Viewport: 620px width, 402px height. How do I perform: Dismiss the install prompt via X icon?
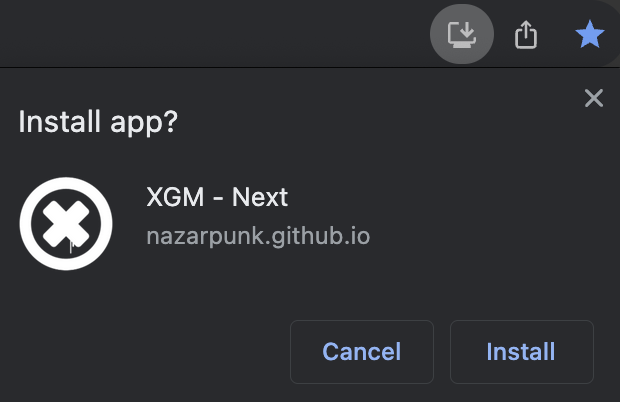point(594,97)
